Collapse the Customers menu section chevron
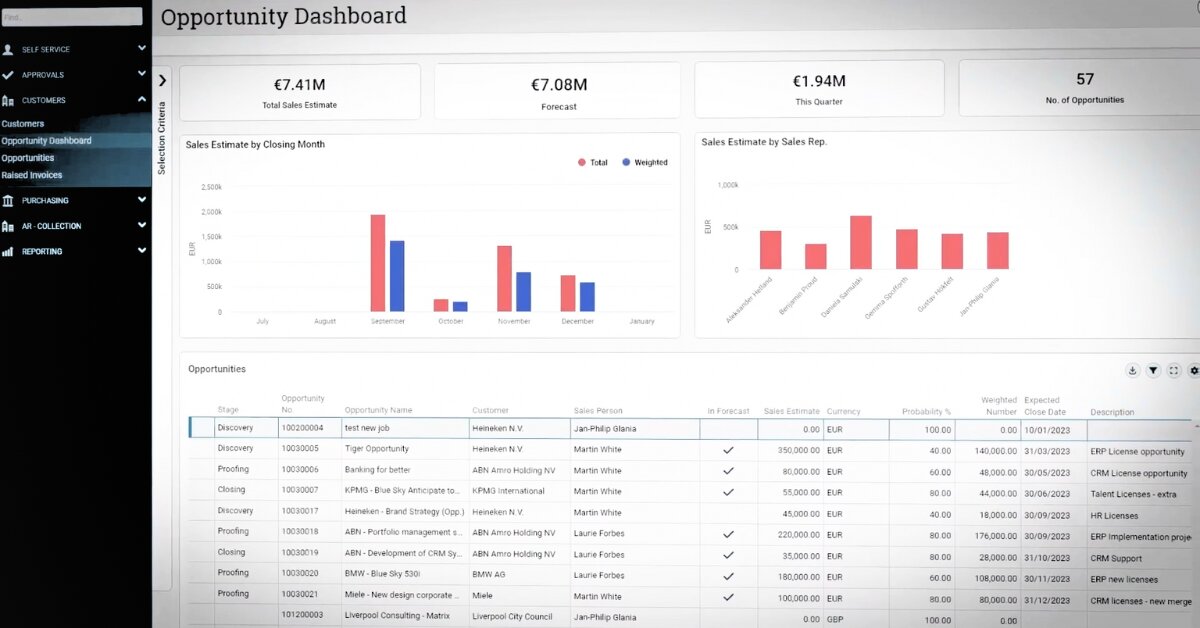The height and width of the screenshot is (628, 1200). pos(142,100)
